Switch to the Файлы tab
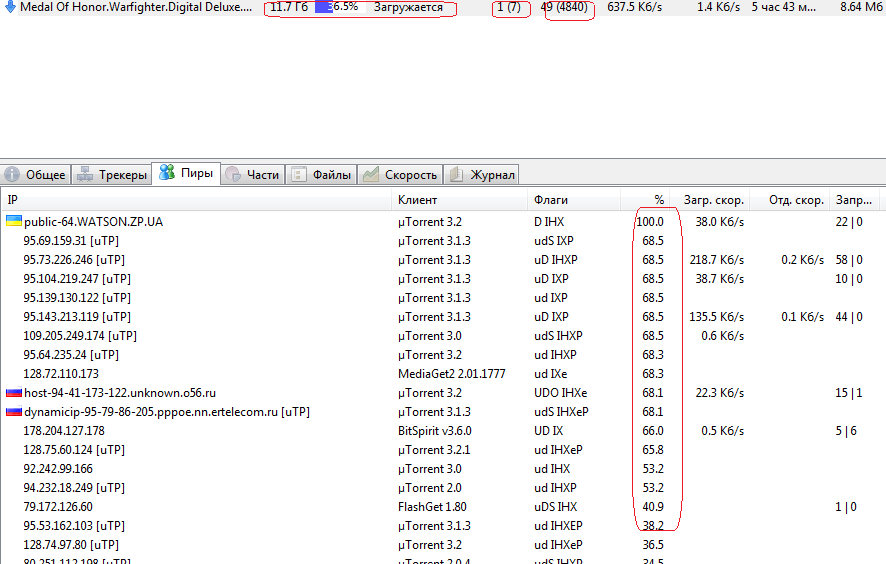886x564 pixels. tap(322, 175)
